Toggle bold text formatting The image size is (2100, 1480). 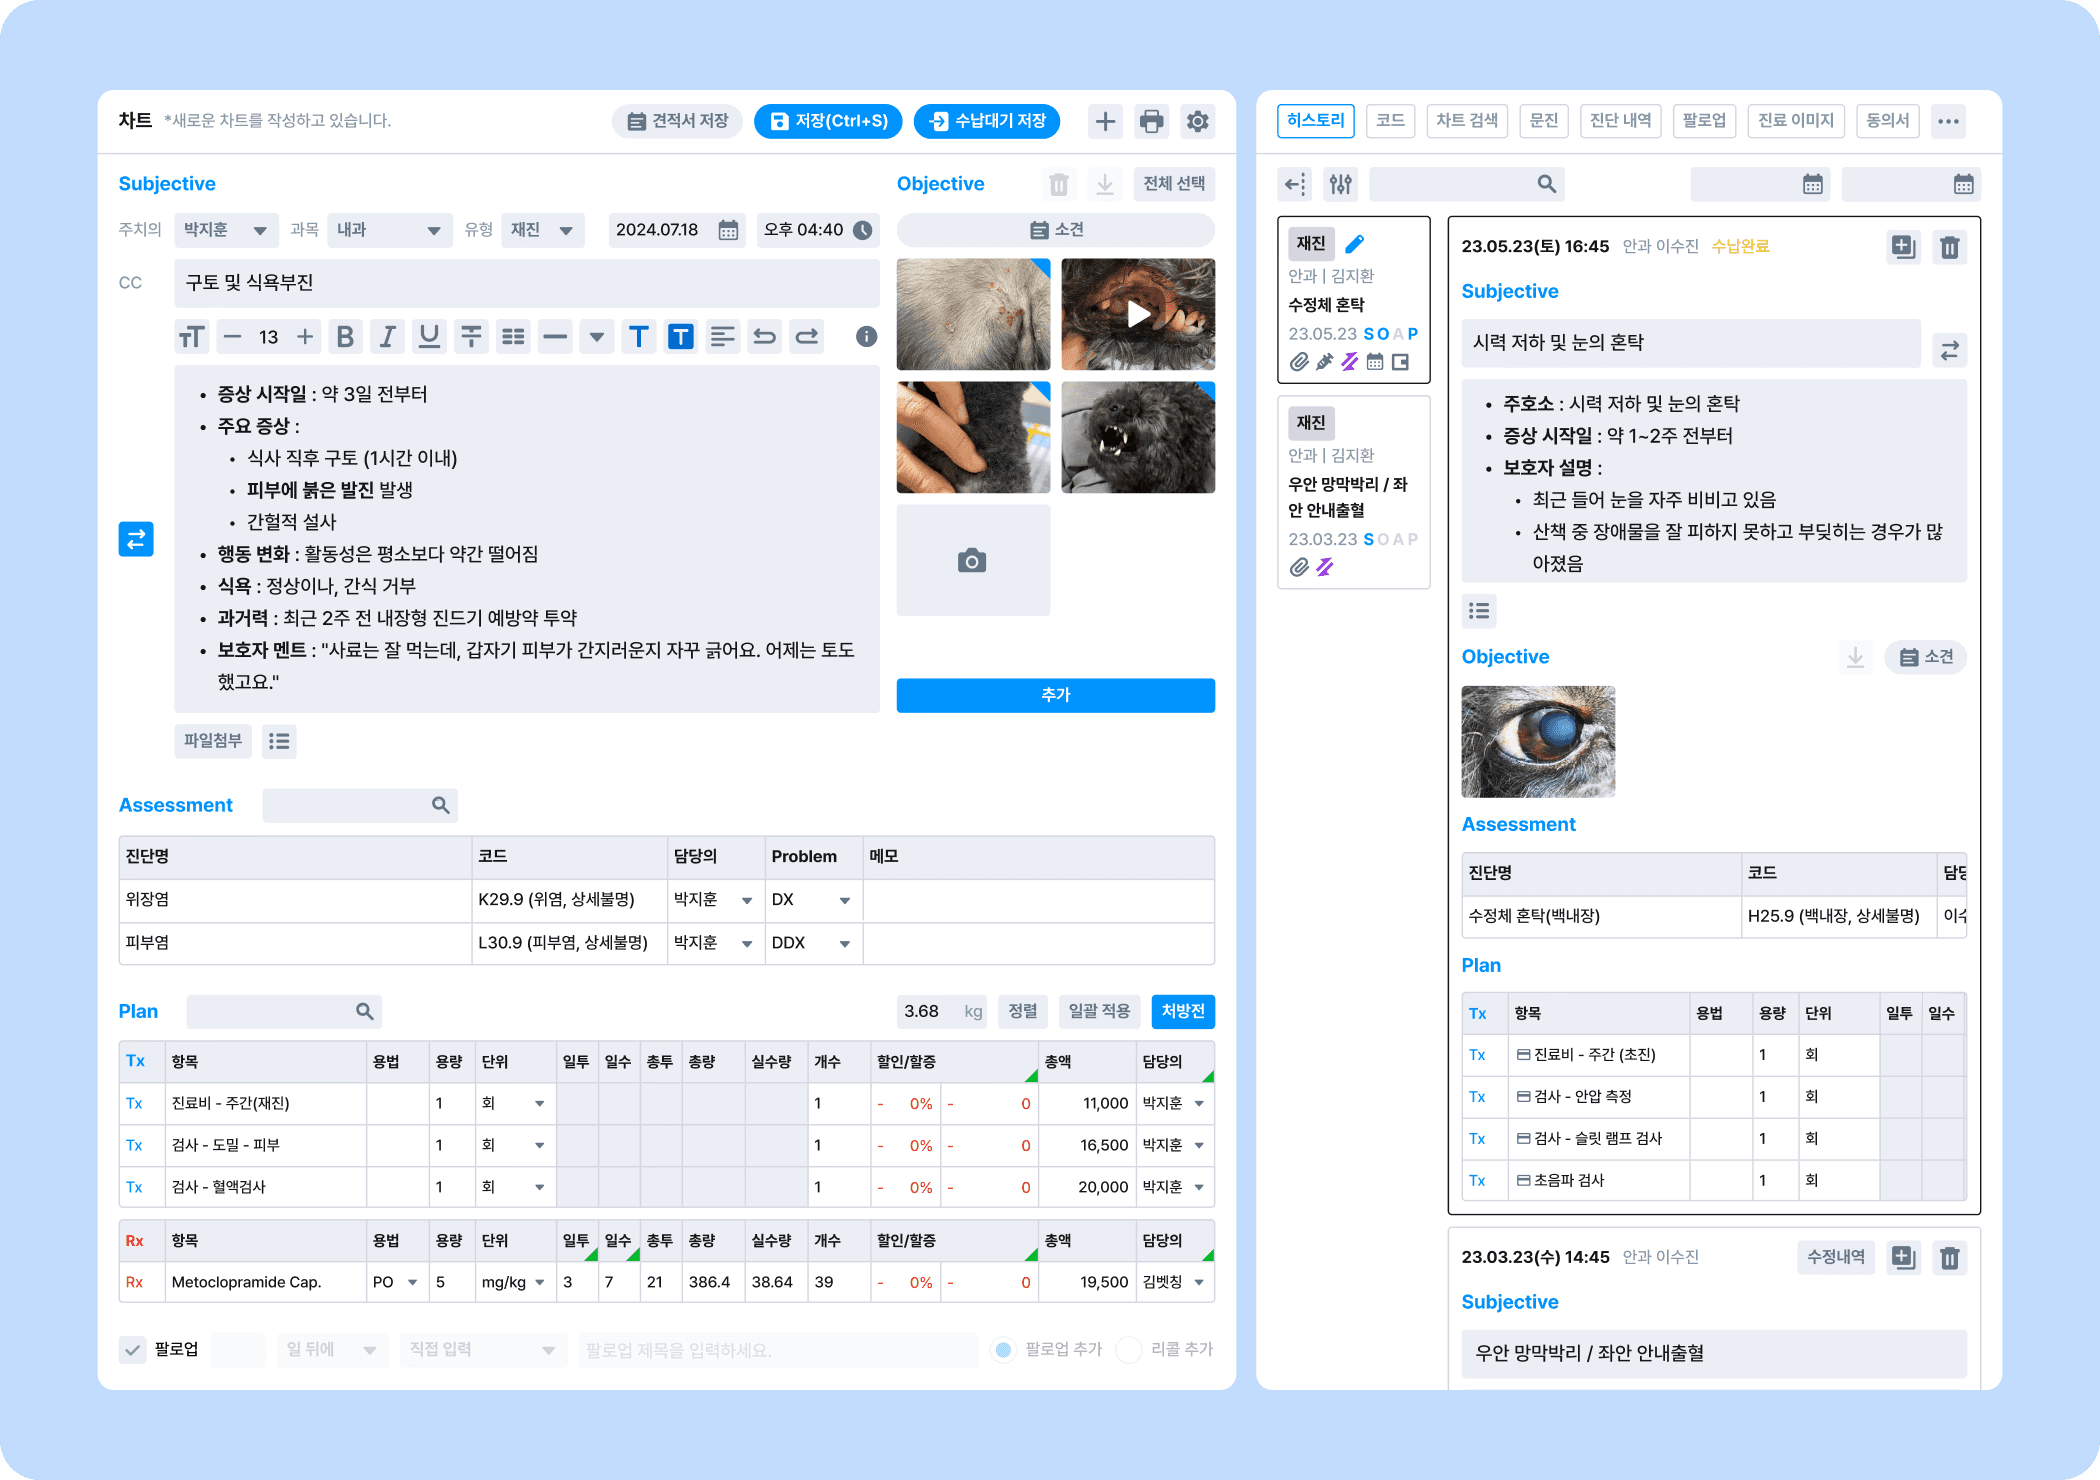[x=345, y=337]
